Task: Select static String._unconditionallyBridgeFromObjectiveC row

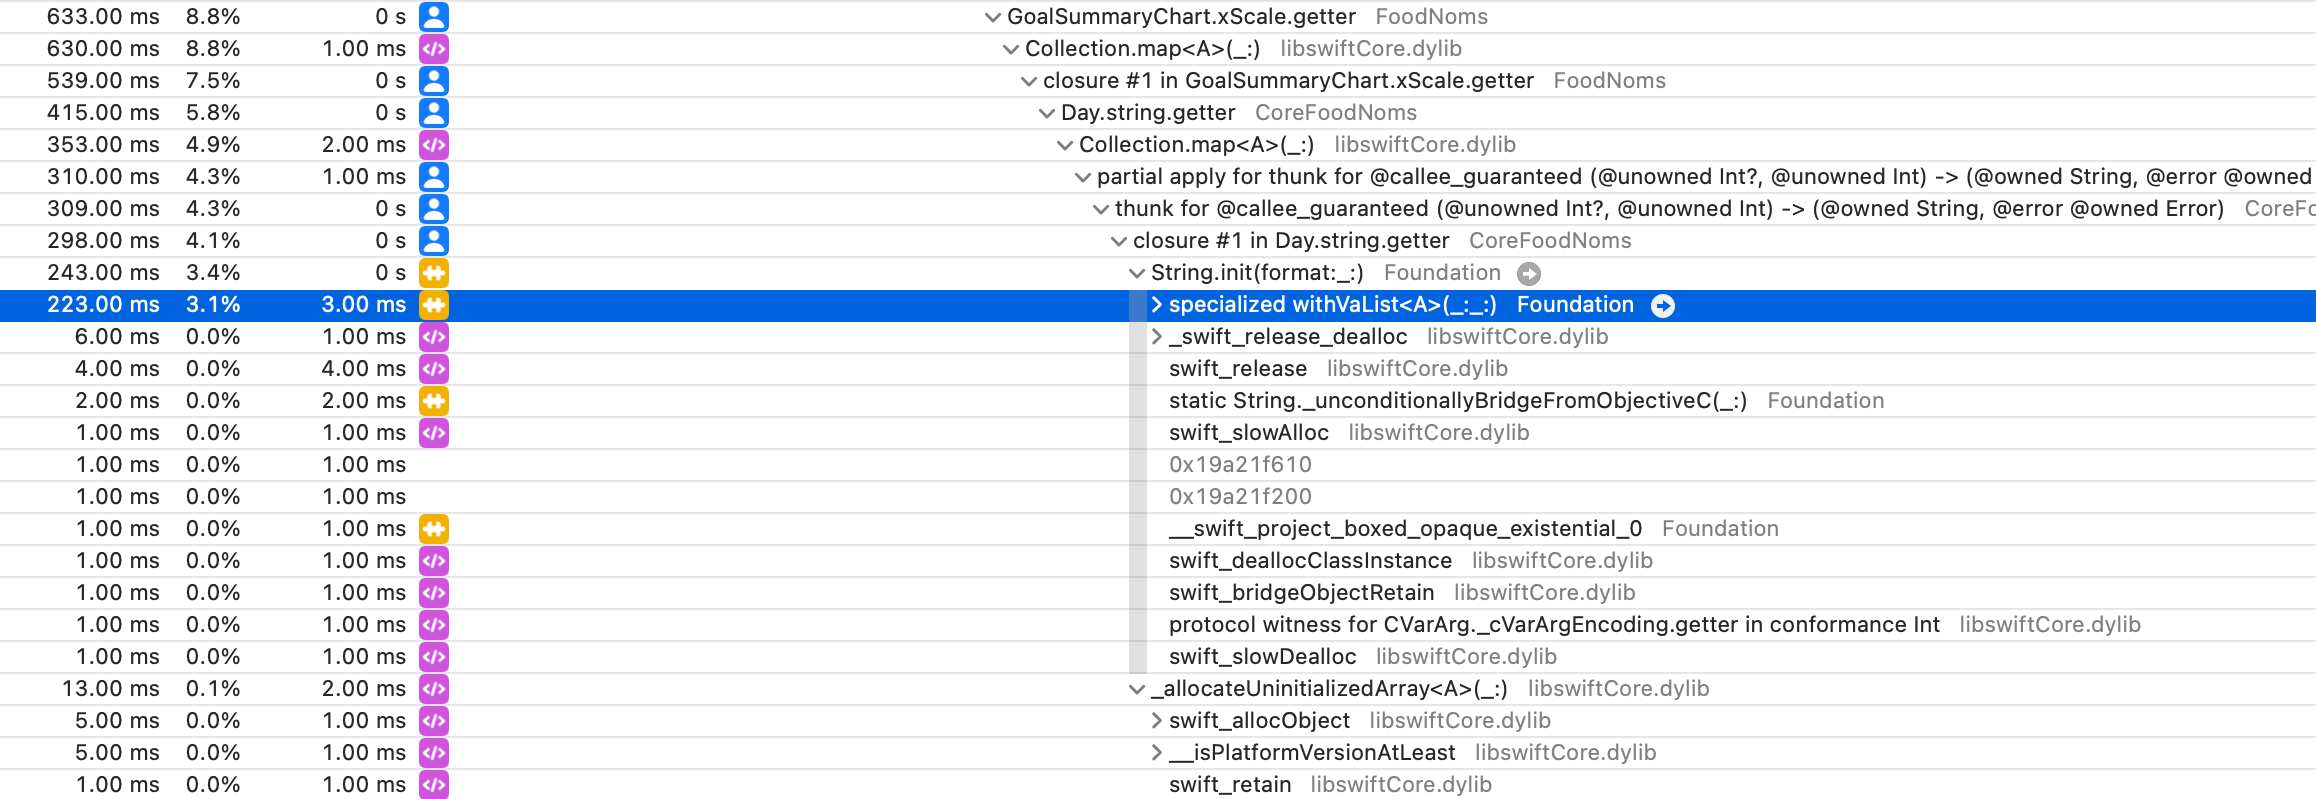Action: point(1158,401)
